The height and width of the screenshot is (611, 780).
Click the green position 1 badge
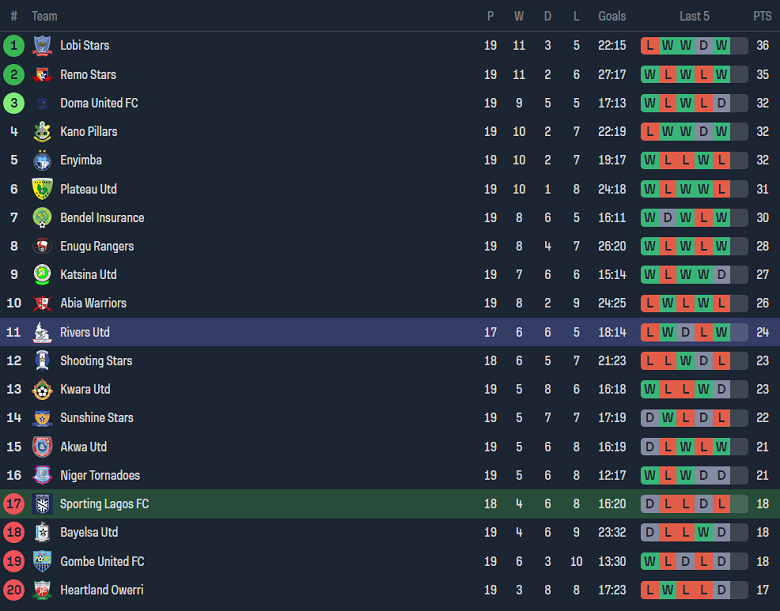pyautogui.click(x=14, y=45)
